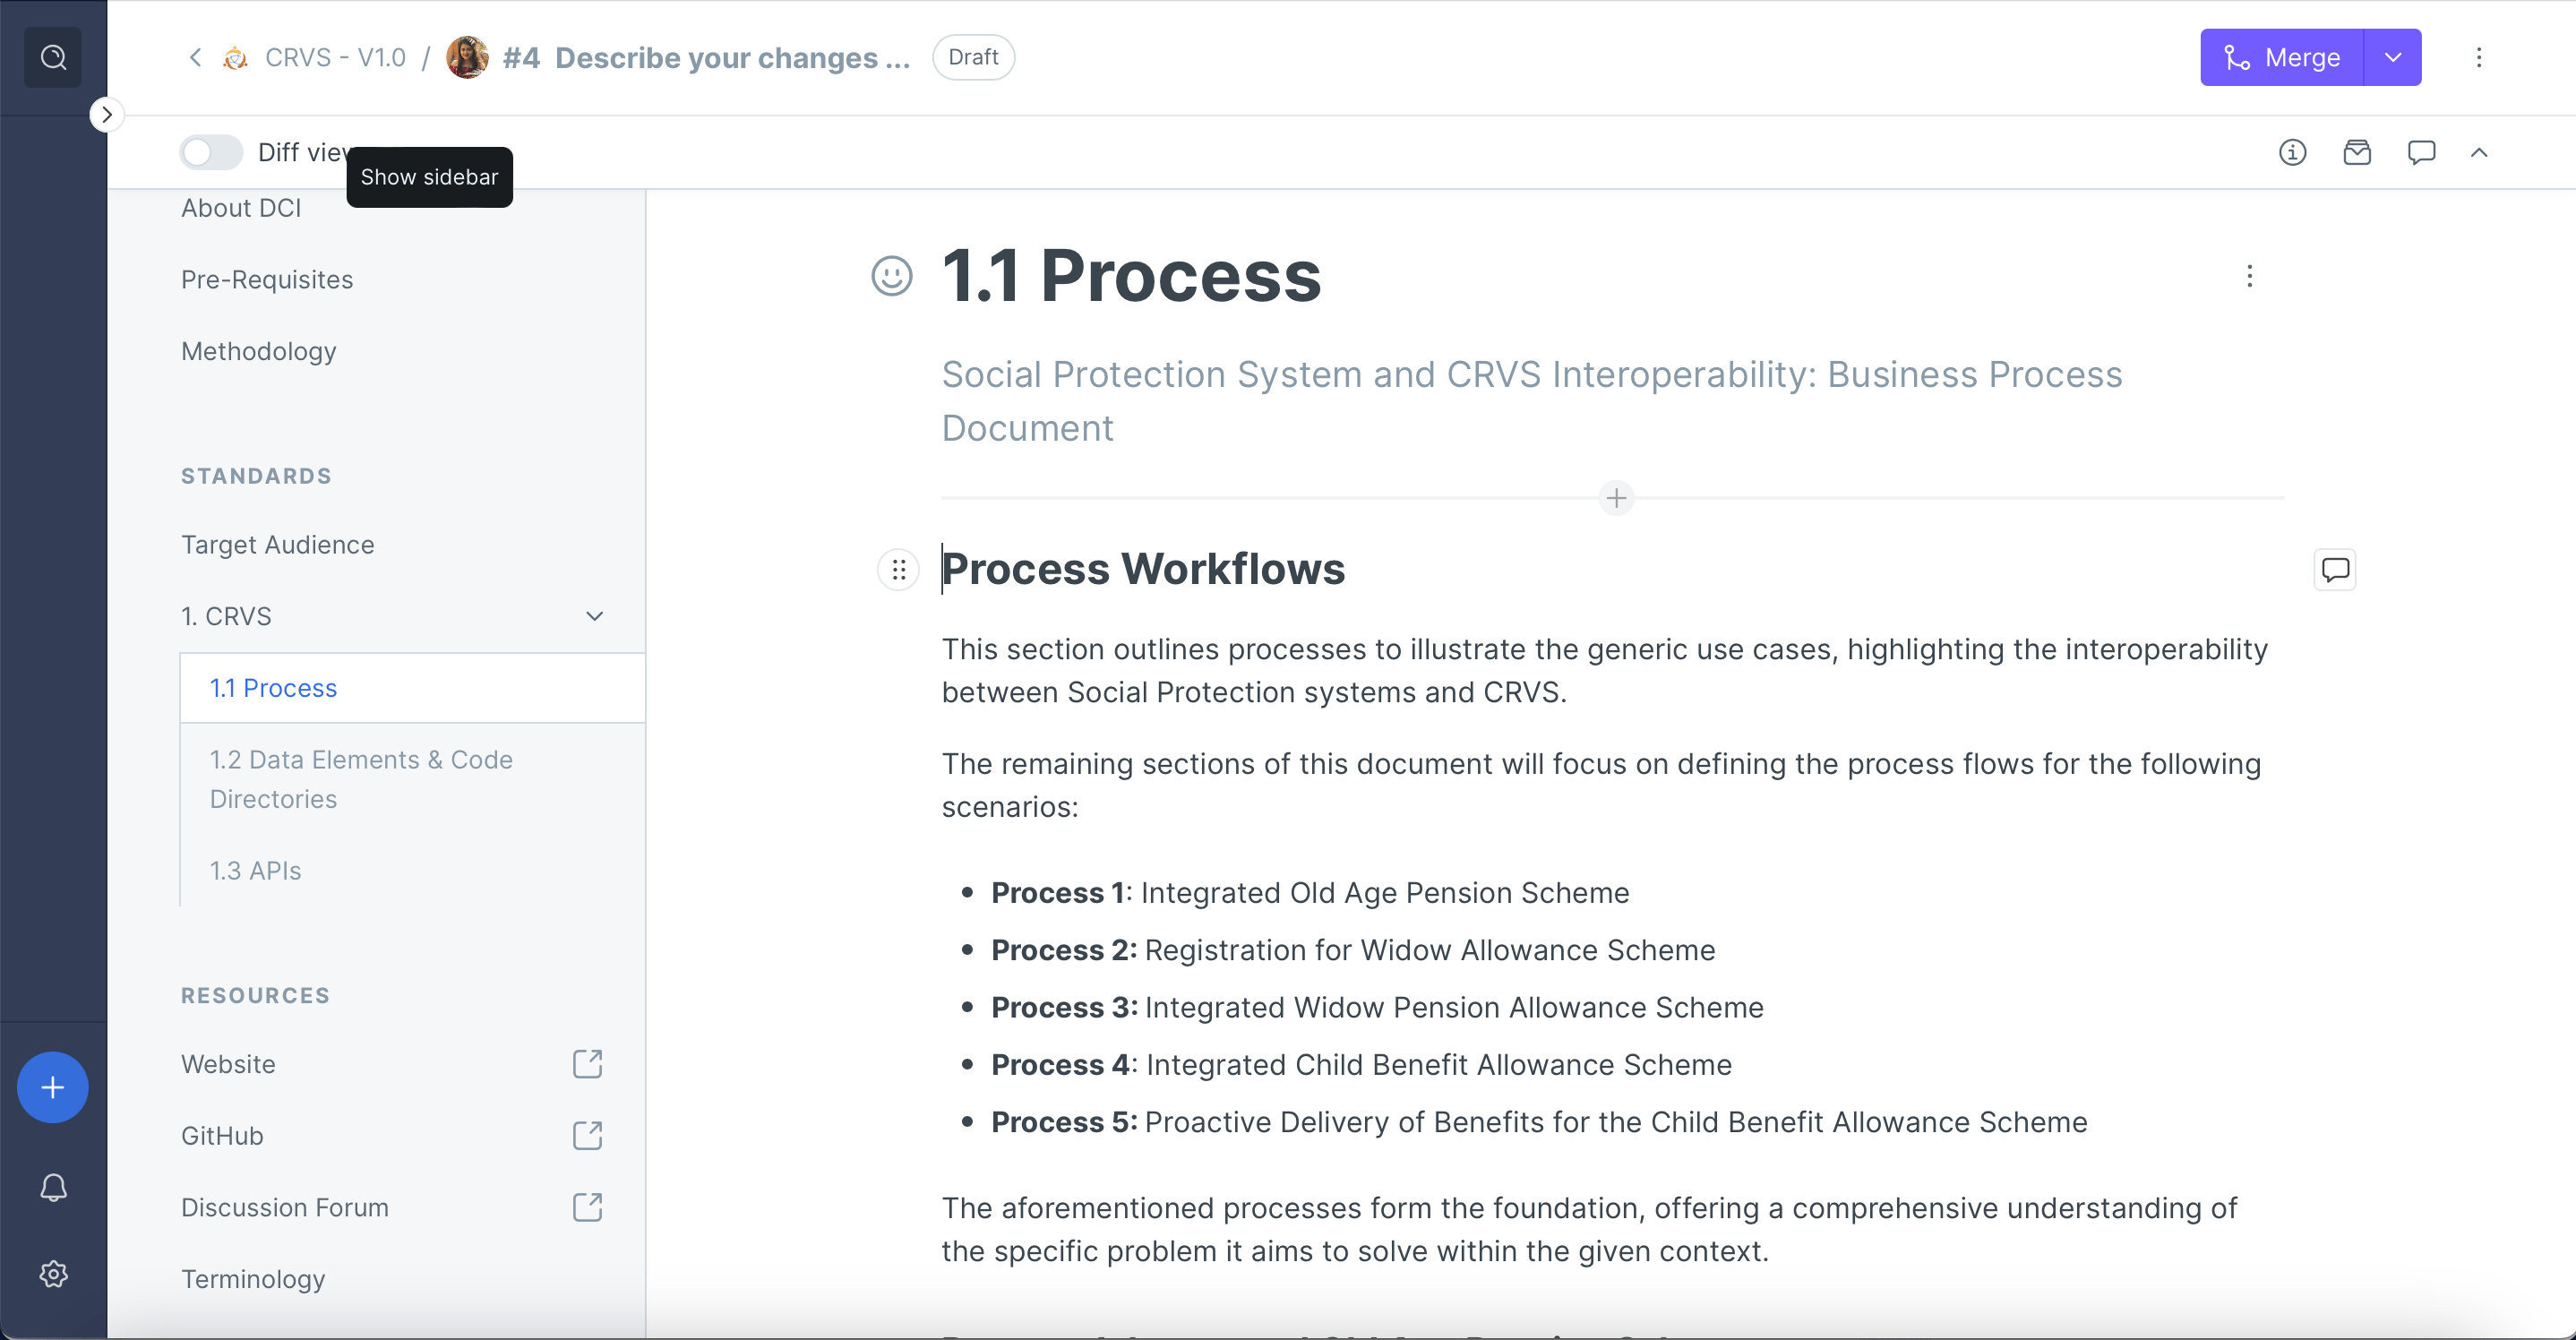Open the search icon in left rail
Viewport: 2576px width, 1340px height.
pyautogui.click(x=53, y=57)
